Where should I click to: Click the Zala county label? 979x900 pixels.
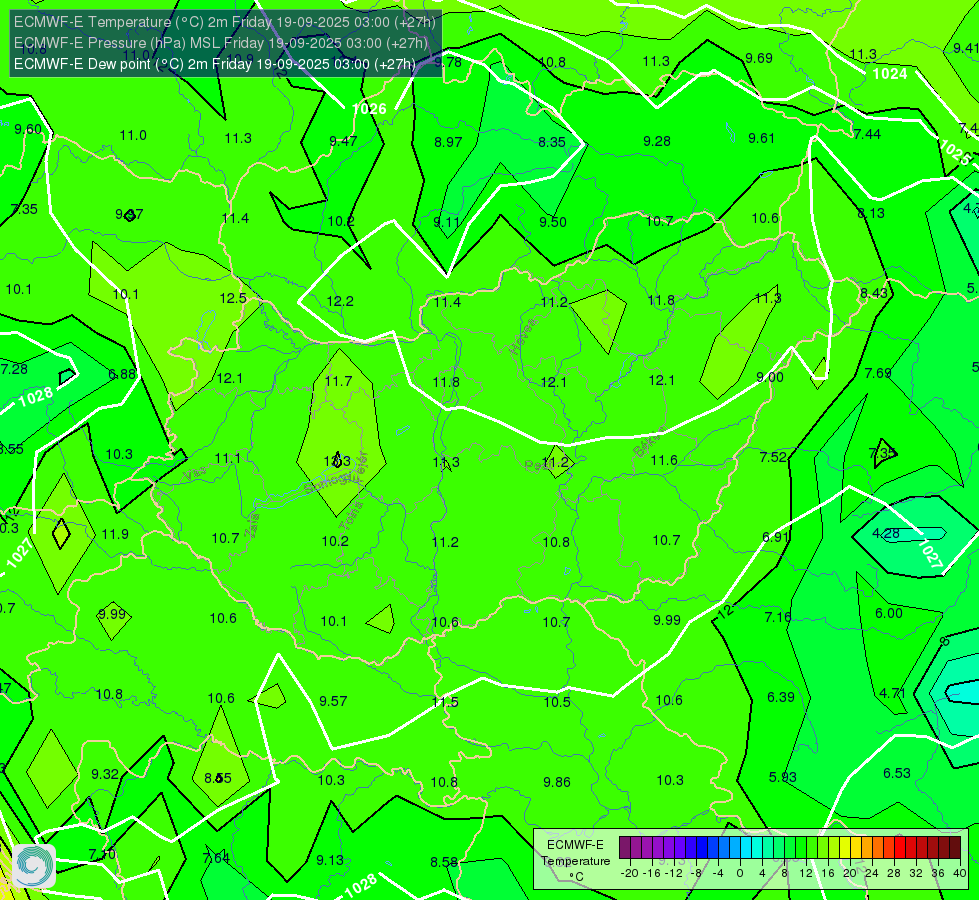pyautogui.click(x=251, y=528)
